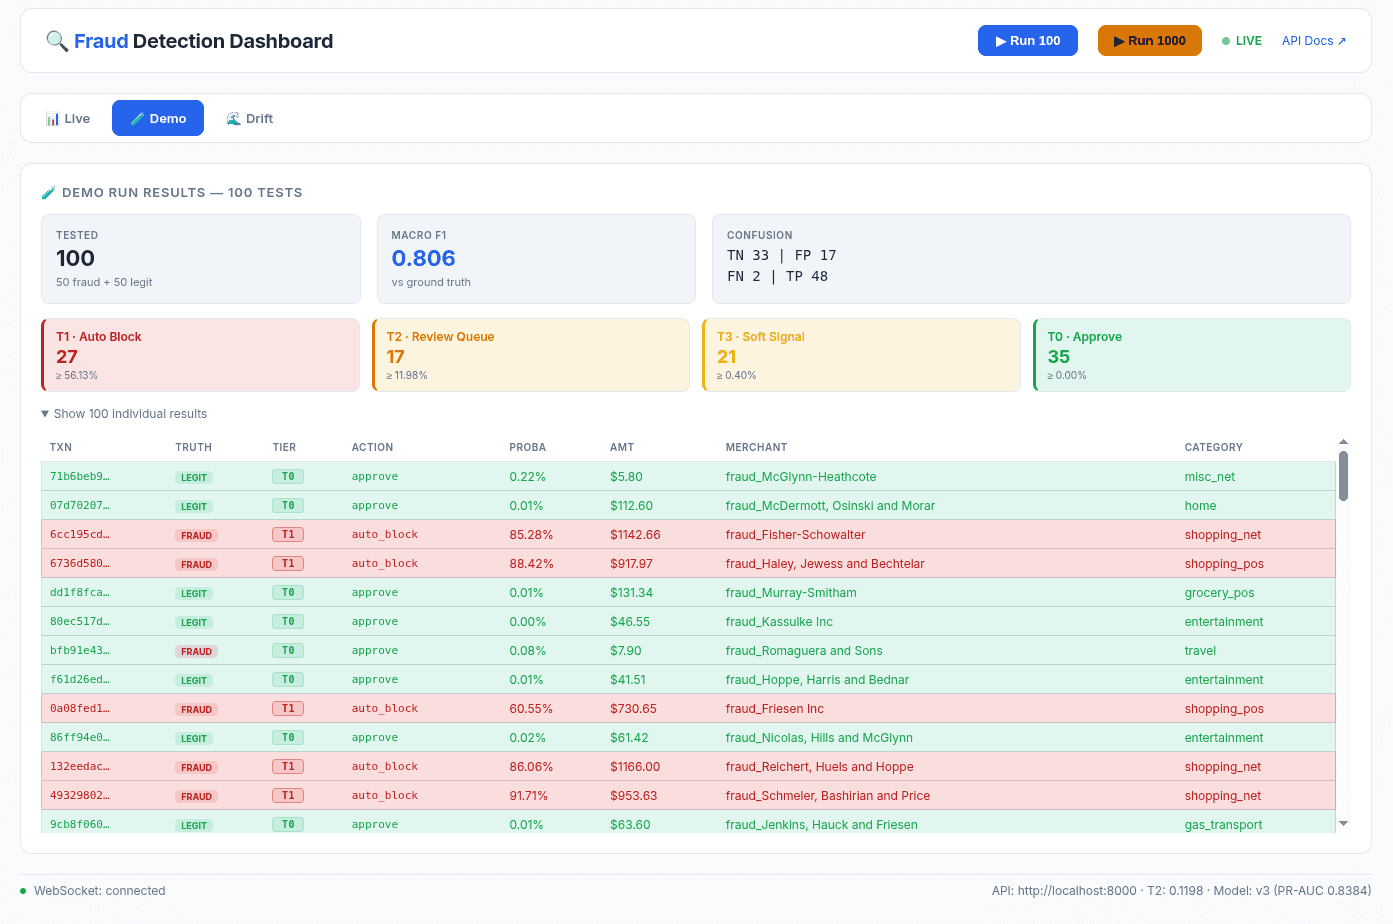Click the TXN column header
The width and height of the screenshot is (1393, 924).
(61, 448)
